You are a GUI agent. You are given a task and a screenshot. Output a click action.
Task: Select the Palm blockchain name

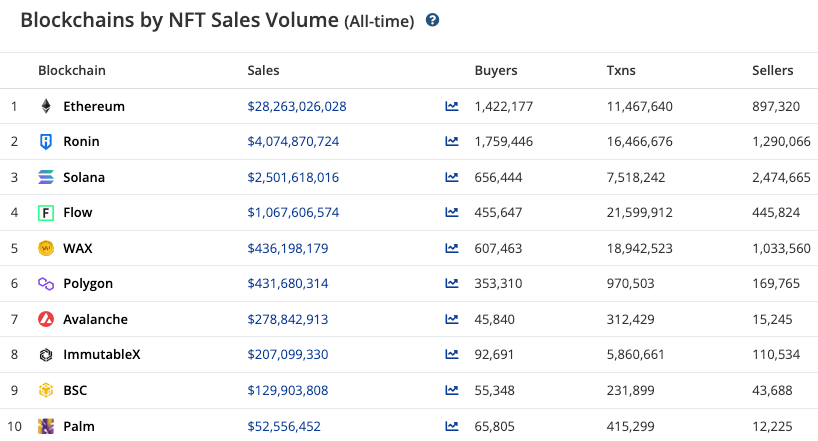tap(79, 426)
